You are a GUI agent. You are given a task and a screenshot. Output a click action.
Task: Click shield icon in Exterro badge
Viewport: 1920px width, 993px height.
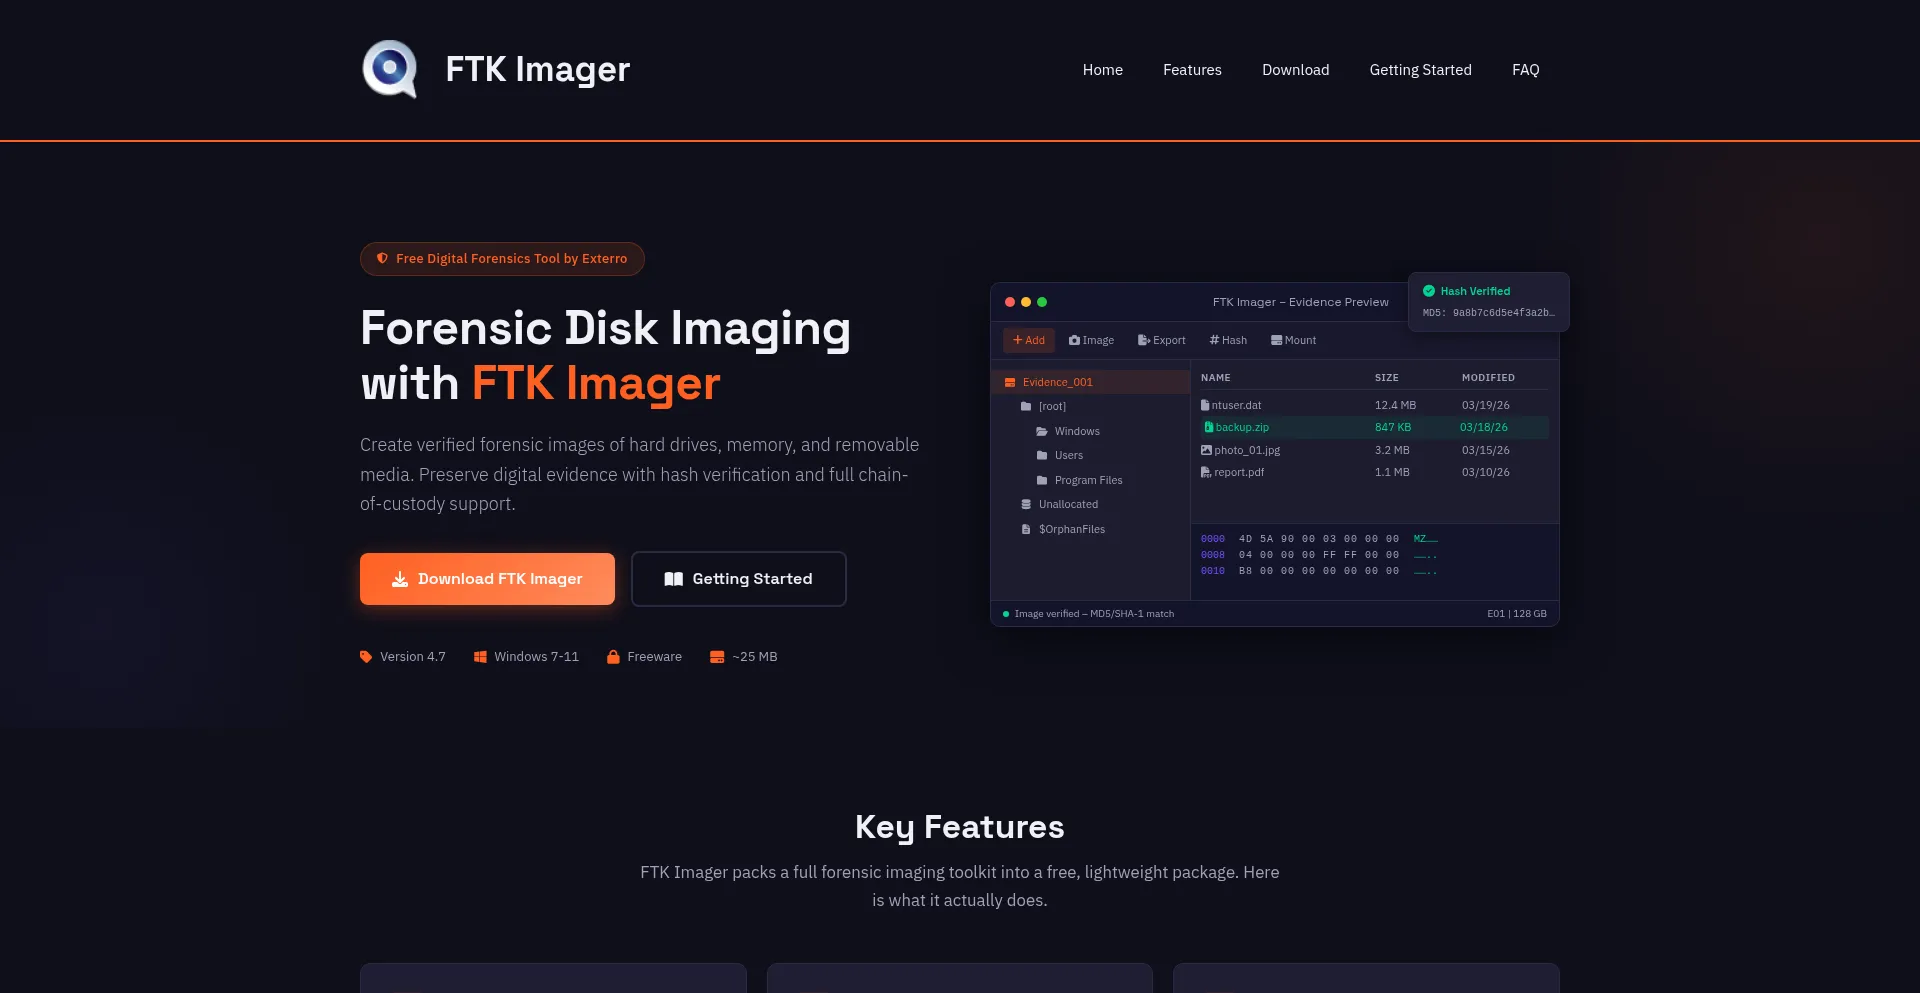[x=382, y=258]
